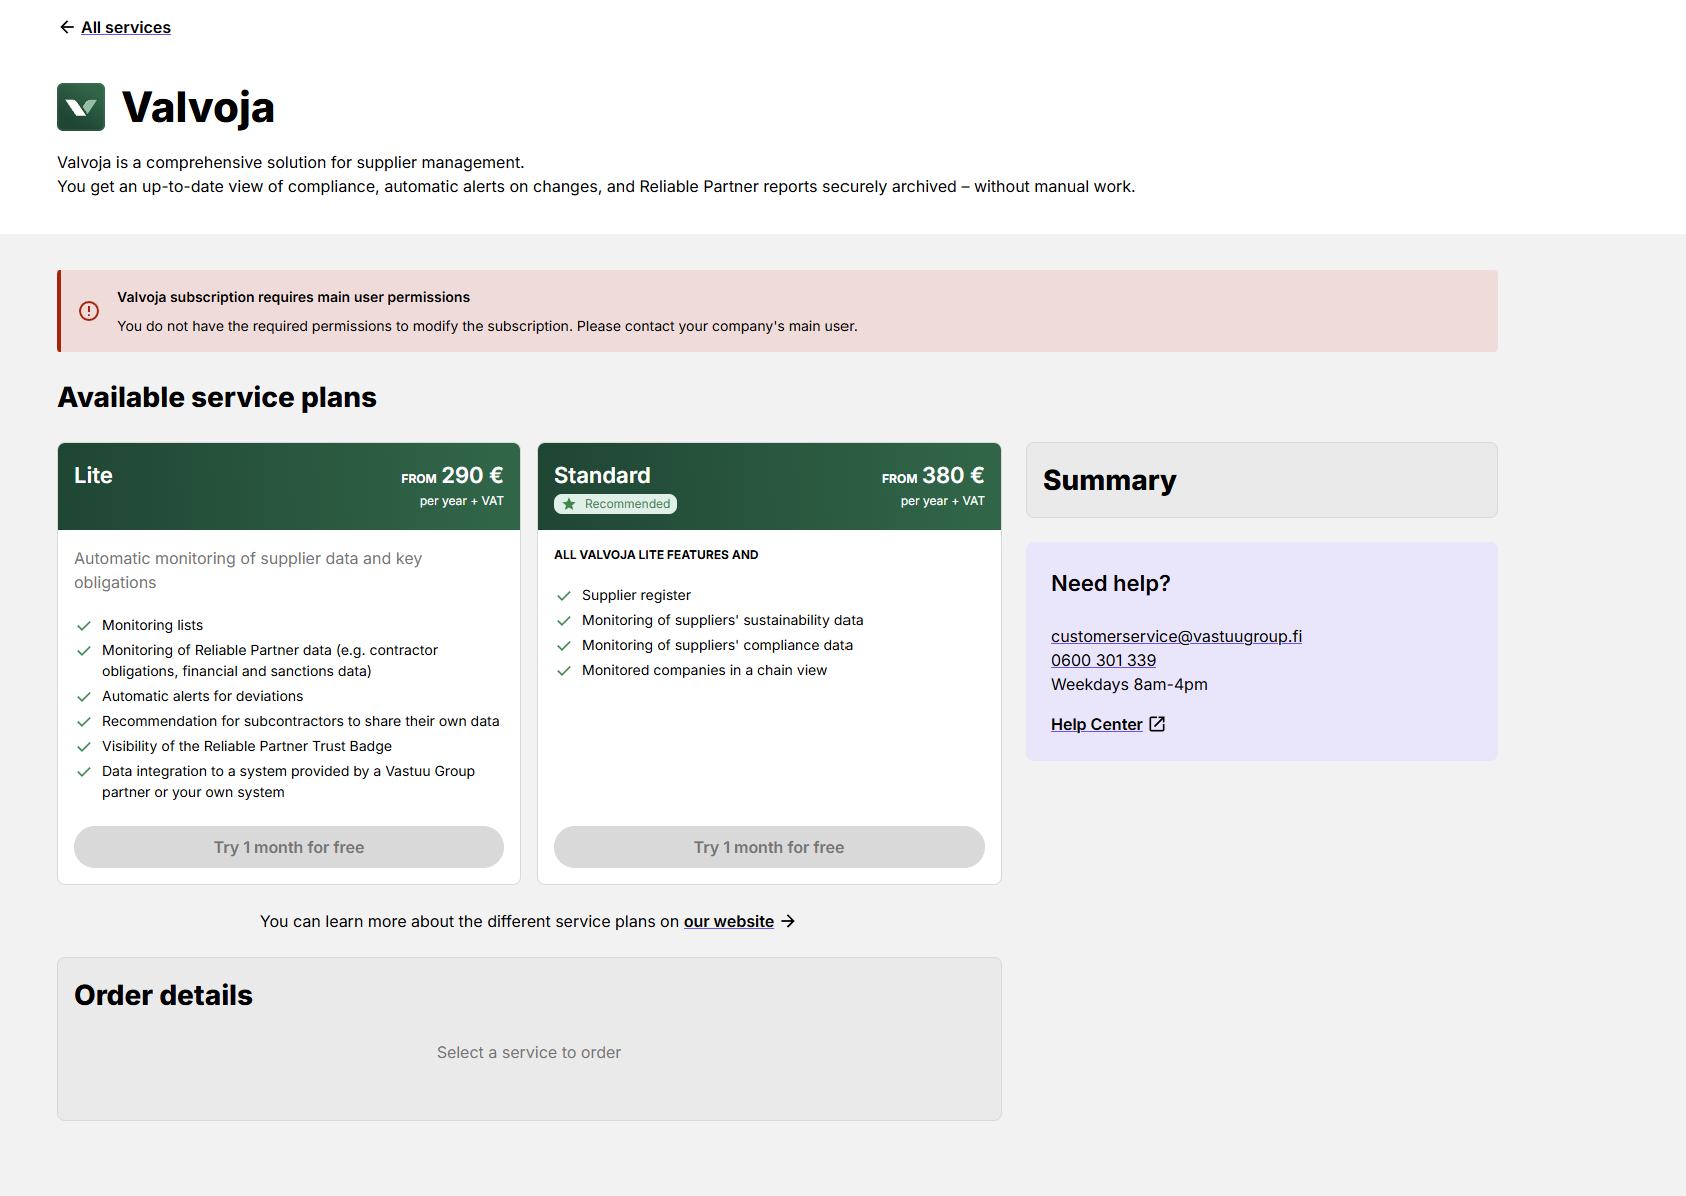
Task: Click the external link icon beside Help Center
Action: tap(1157, 724)
